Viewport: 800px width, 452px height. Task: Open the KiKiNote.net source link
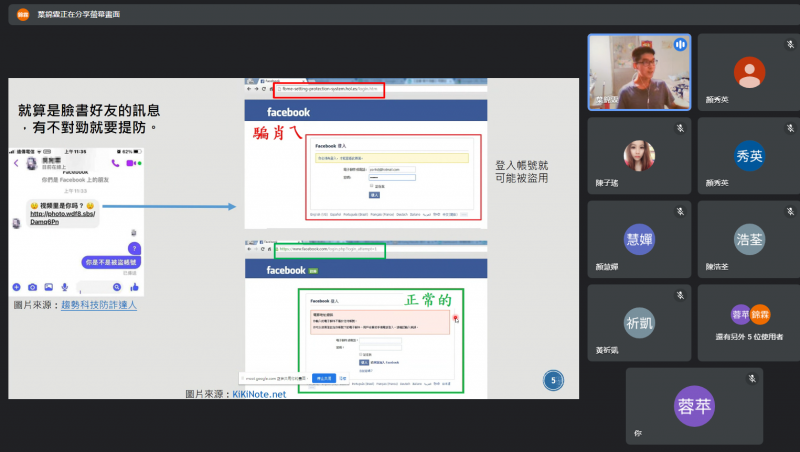(259, 394)
